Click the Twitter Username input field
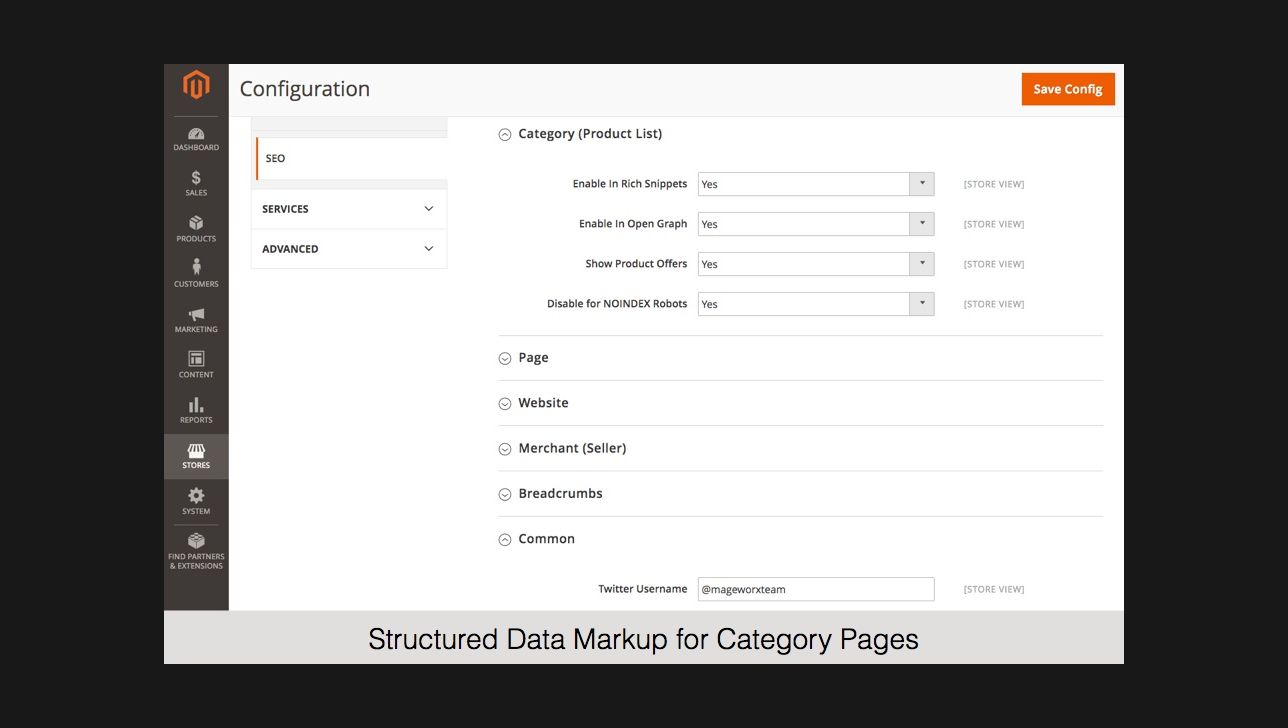The image size is (1288, 728). pos(815,589)
